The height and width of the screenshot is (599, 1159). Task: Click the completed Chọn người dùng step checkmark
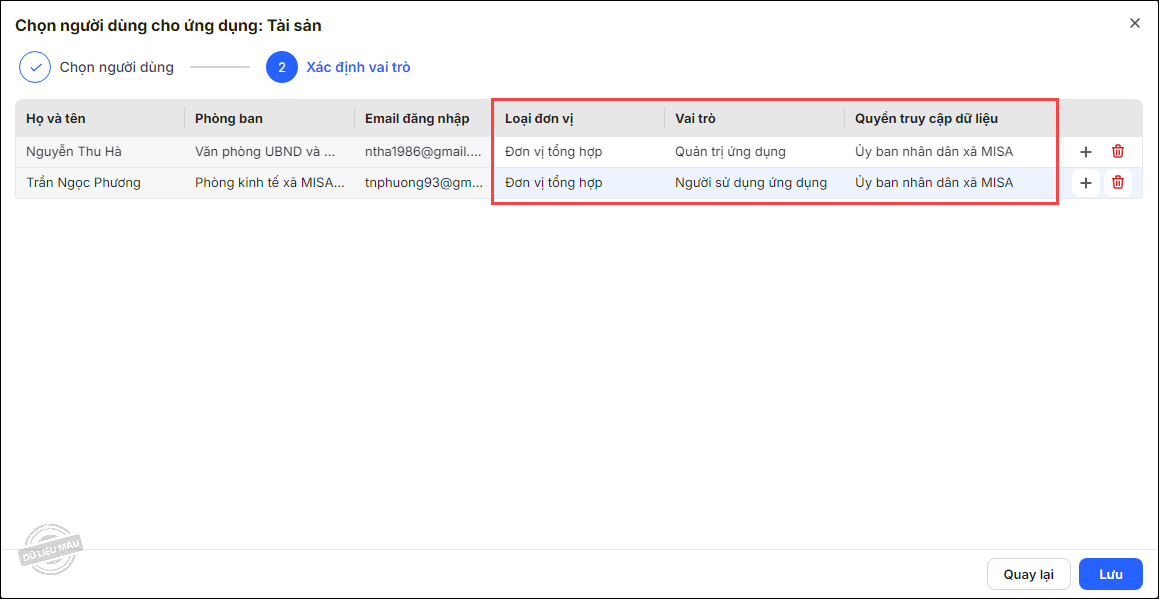[34, 67]
